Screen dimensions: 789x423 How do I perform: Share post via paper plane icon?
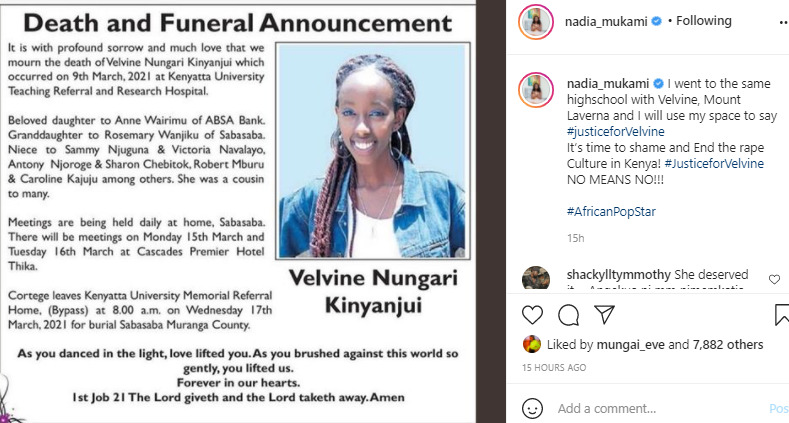point(604,314)
